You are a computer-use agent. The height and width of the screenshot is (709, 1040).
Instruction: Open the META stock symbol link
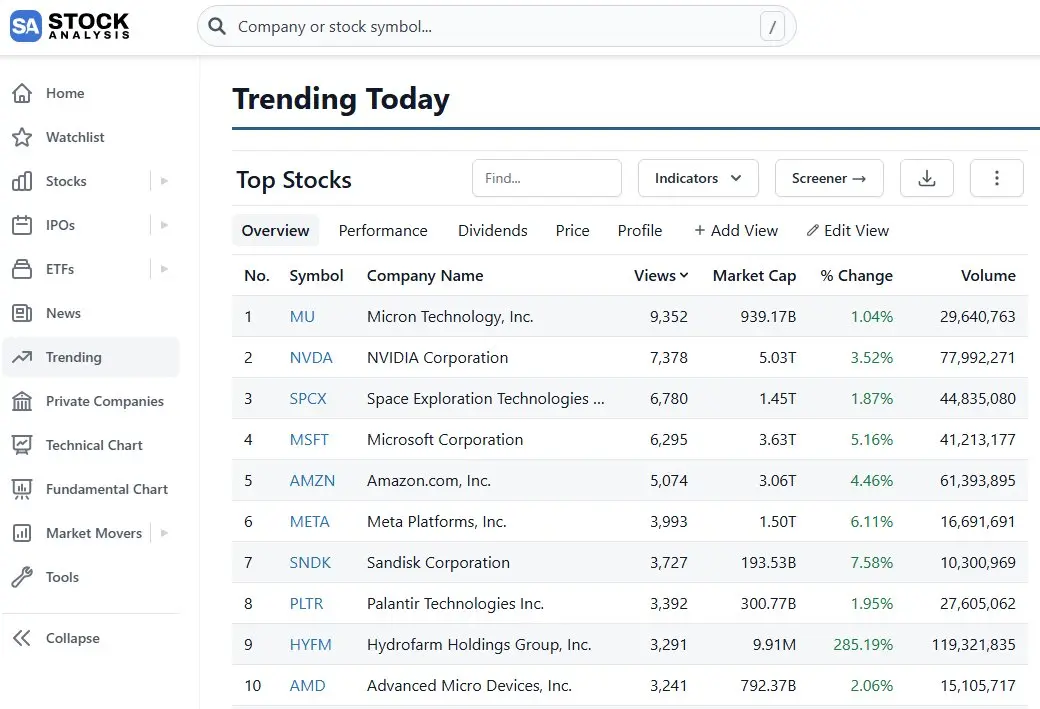309,522
